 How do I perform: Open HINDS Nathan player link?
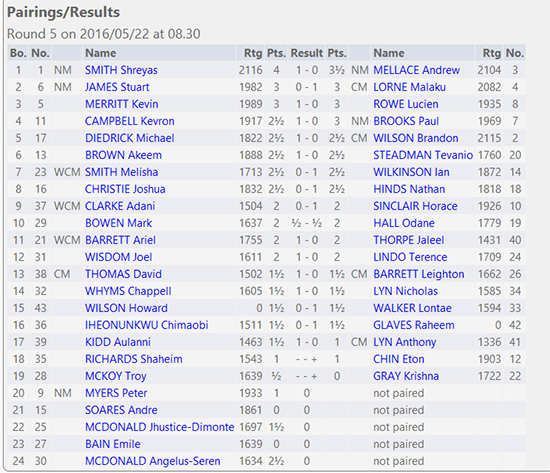click(409, 189)
